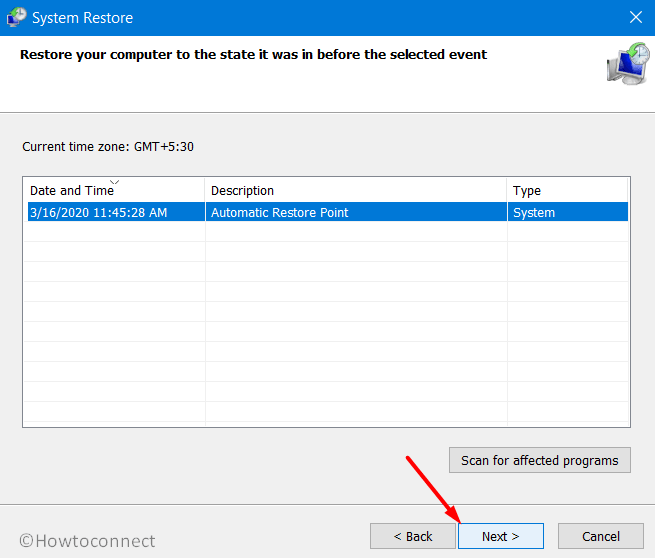
Task: Click the Current time zone GMT+5:30 text
Action: pos(108,147)
